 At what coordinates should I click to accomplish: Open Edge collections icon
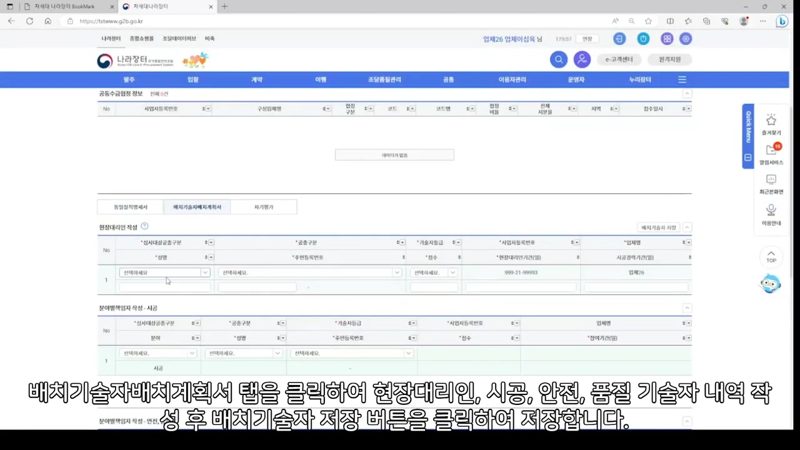[x=707, y=21]
